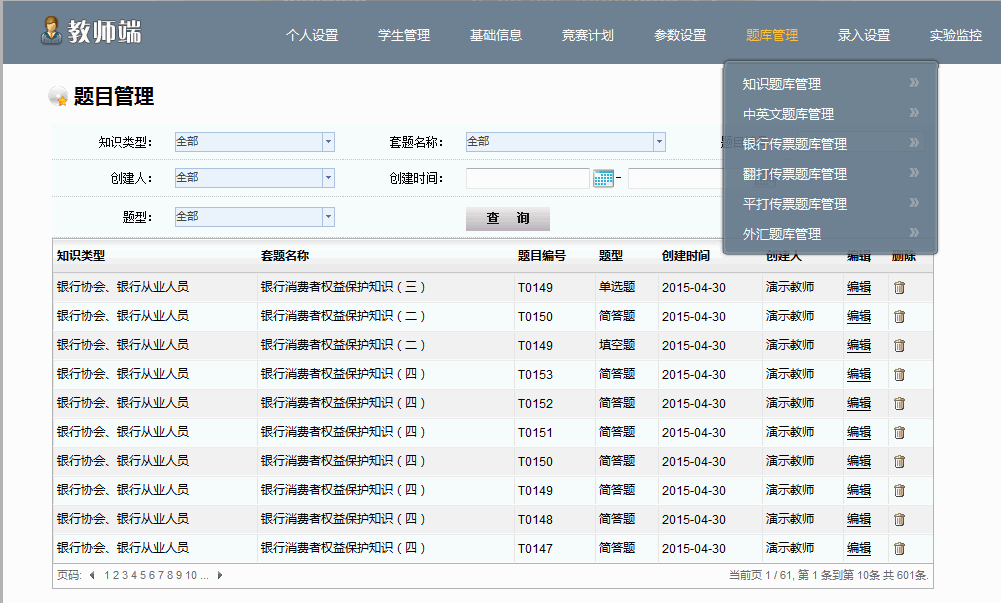Open 录入设置 menu

[x=864, y=35]
